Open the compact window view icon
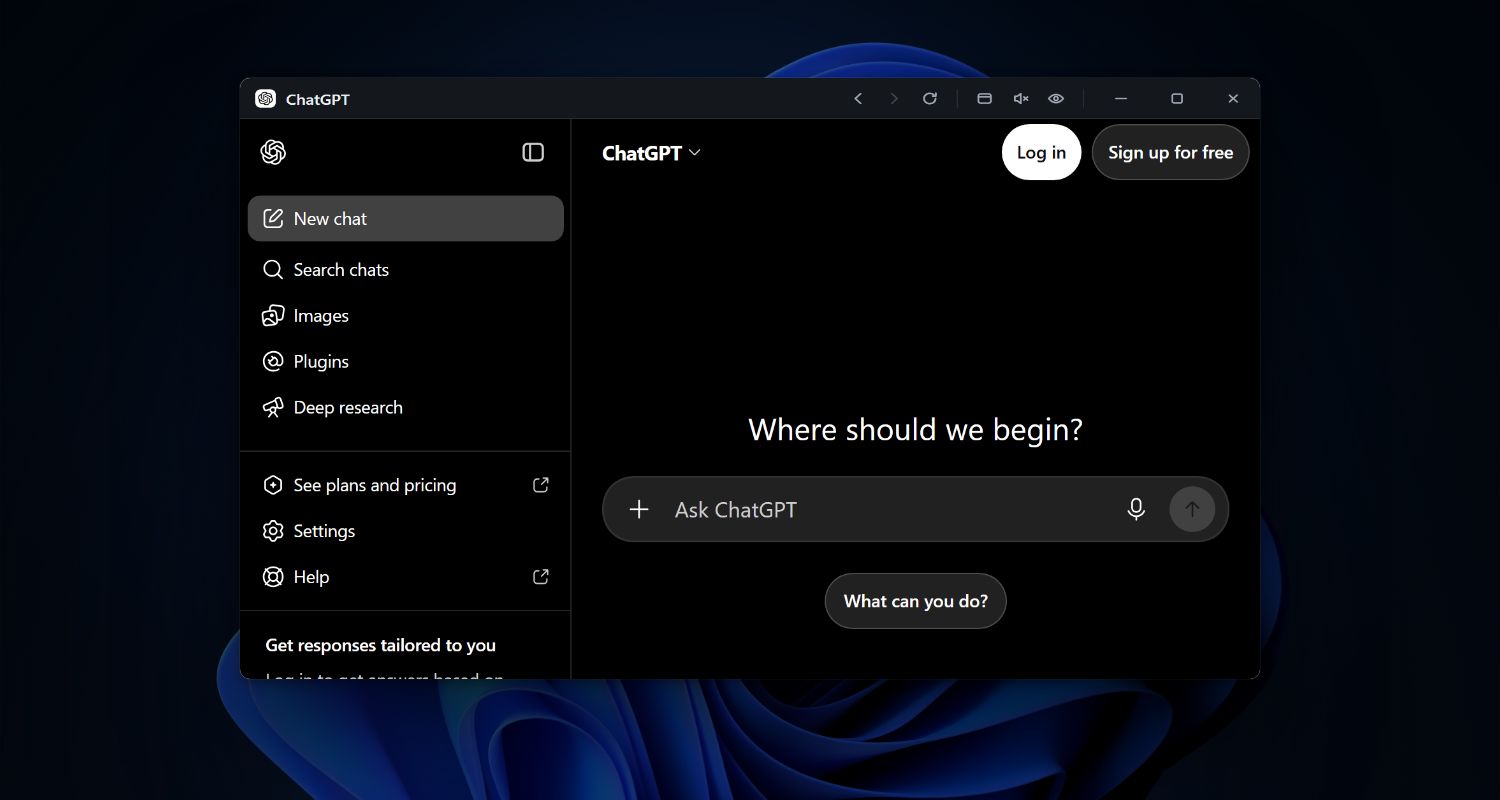 coord(984,98)
